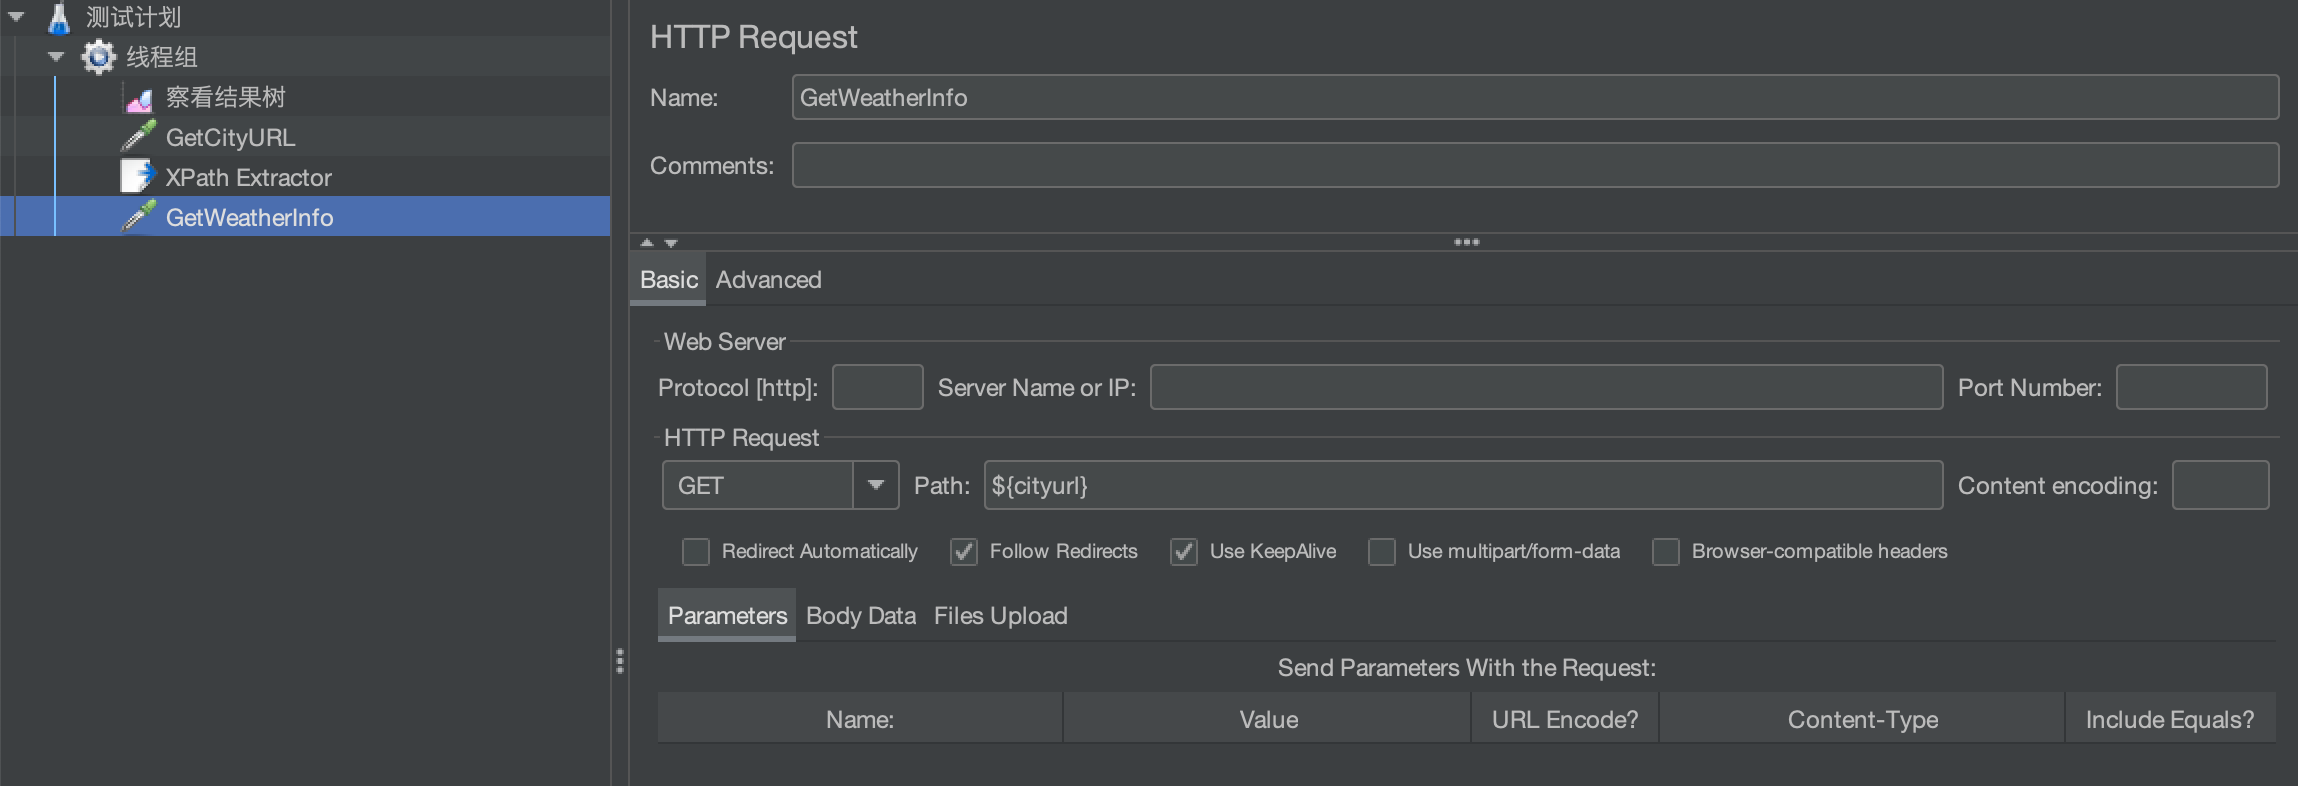This screenshot has height=786, width=2298.
Task: Click the down arrow expand split control
Action: coord(671,242)
